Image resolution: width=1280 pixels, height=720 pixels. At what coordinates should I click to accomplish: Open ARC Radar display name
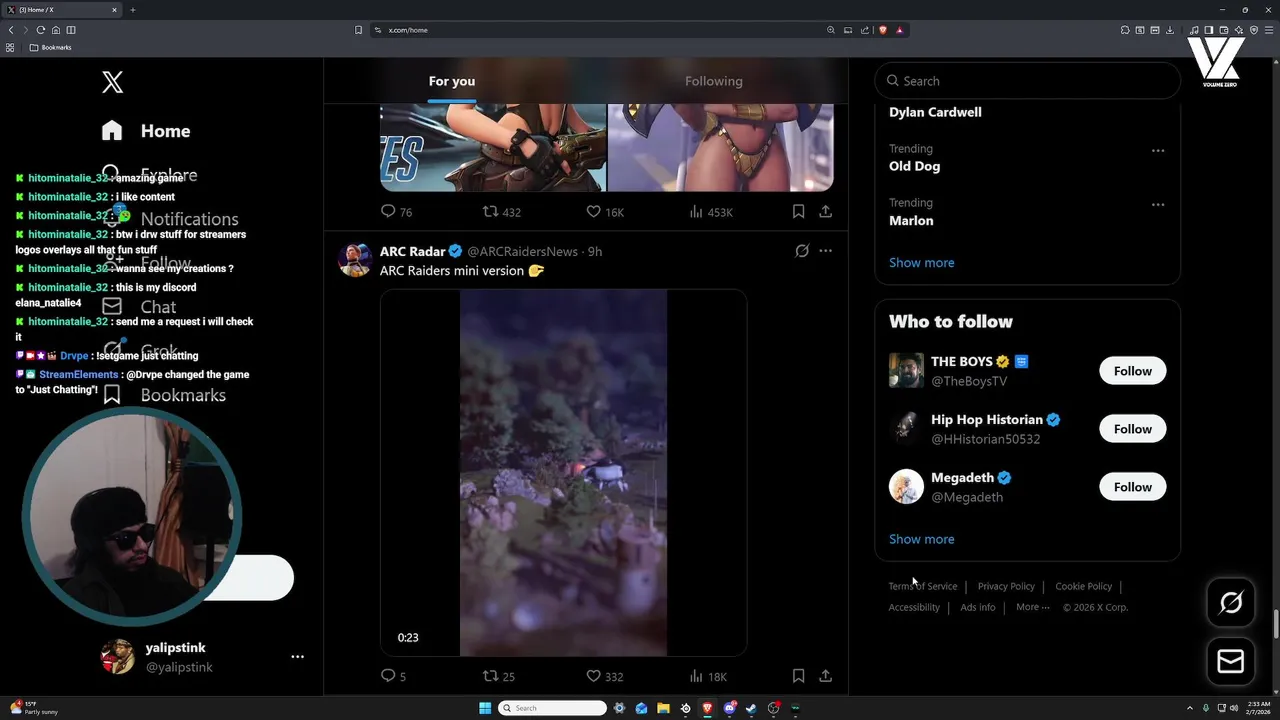click(x=412, y=251)
